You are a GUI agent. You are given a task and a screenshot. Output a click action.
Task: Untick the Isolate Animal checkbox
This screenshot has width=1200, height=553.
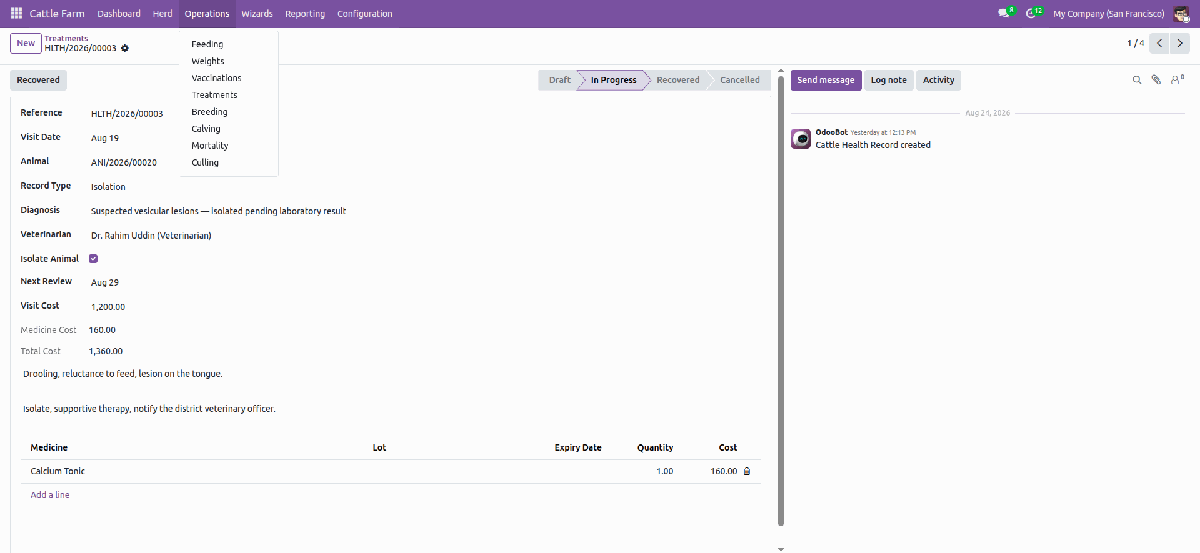(x=94, y=258)
